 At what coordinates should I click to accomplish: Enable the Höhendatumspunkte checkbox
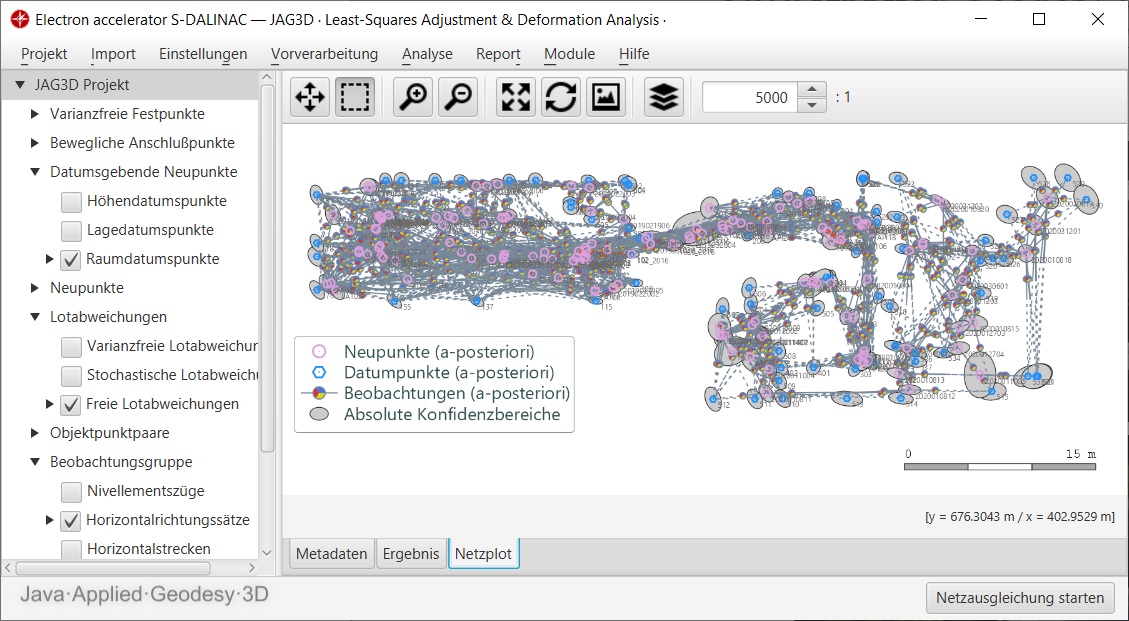click(71, 202)
